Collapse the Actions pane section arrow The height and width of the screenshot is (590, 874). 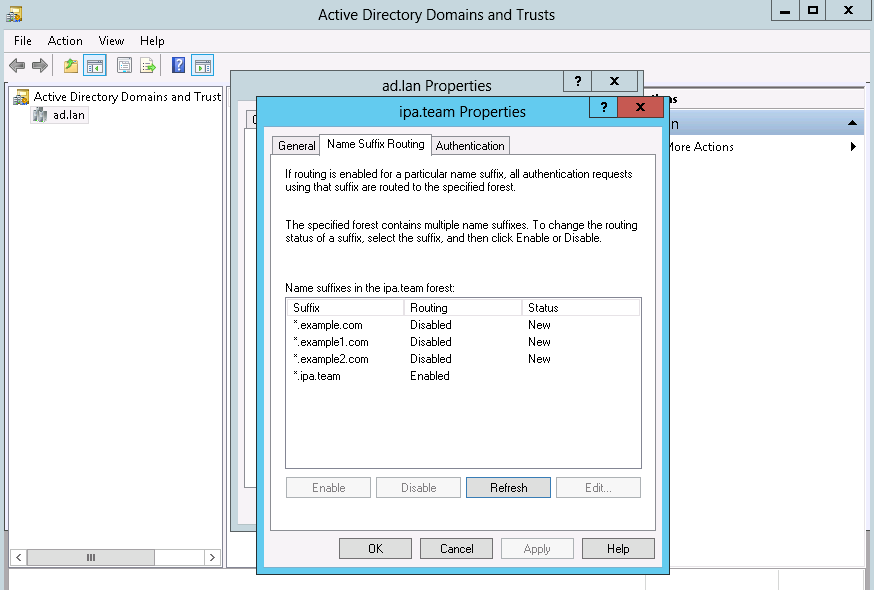pyautogui.click(x=852, y=123)
